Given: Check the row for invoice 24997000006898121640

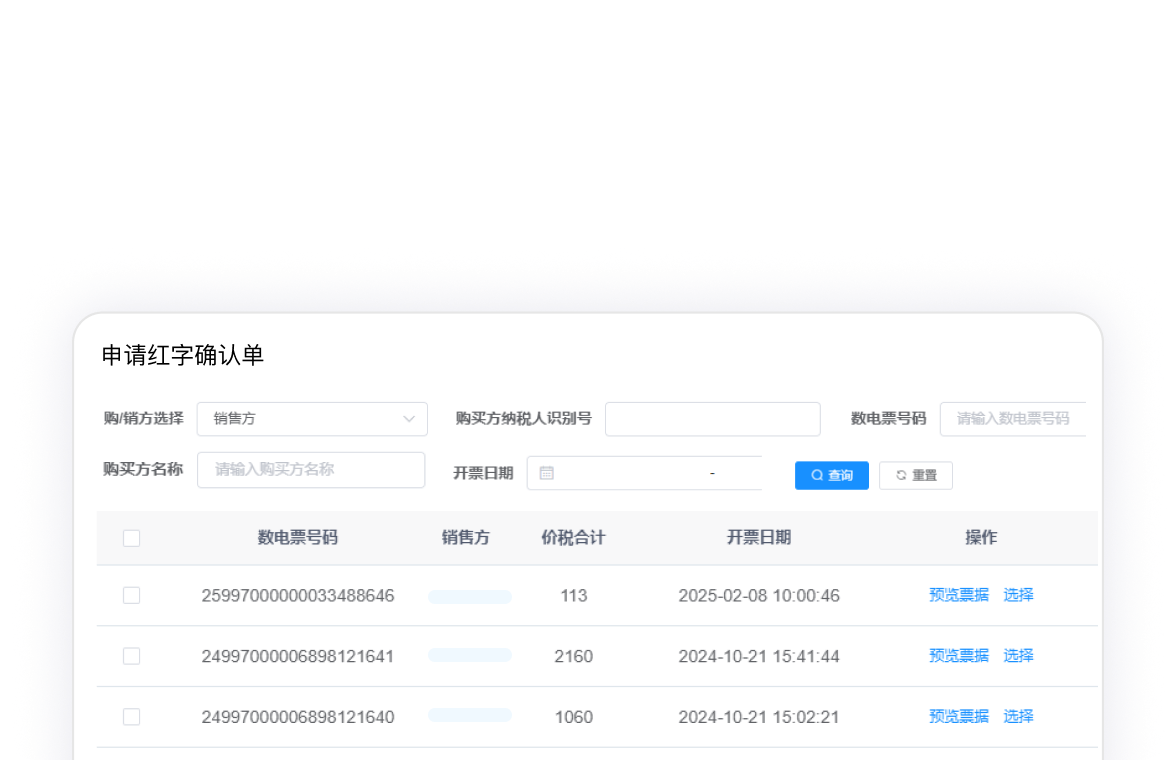Looking at the screenshot, I should pyautogui.click(x=131, y=717).
